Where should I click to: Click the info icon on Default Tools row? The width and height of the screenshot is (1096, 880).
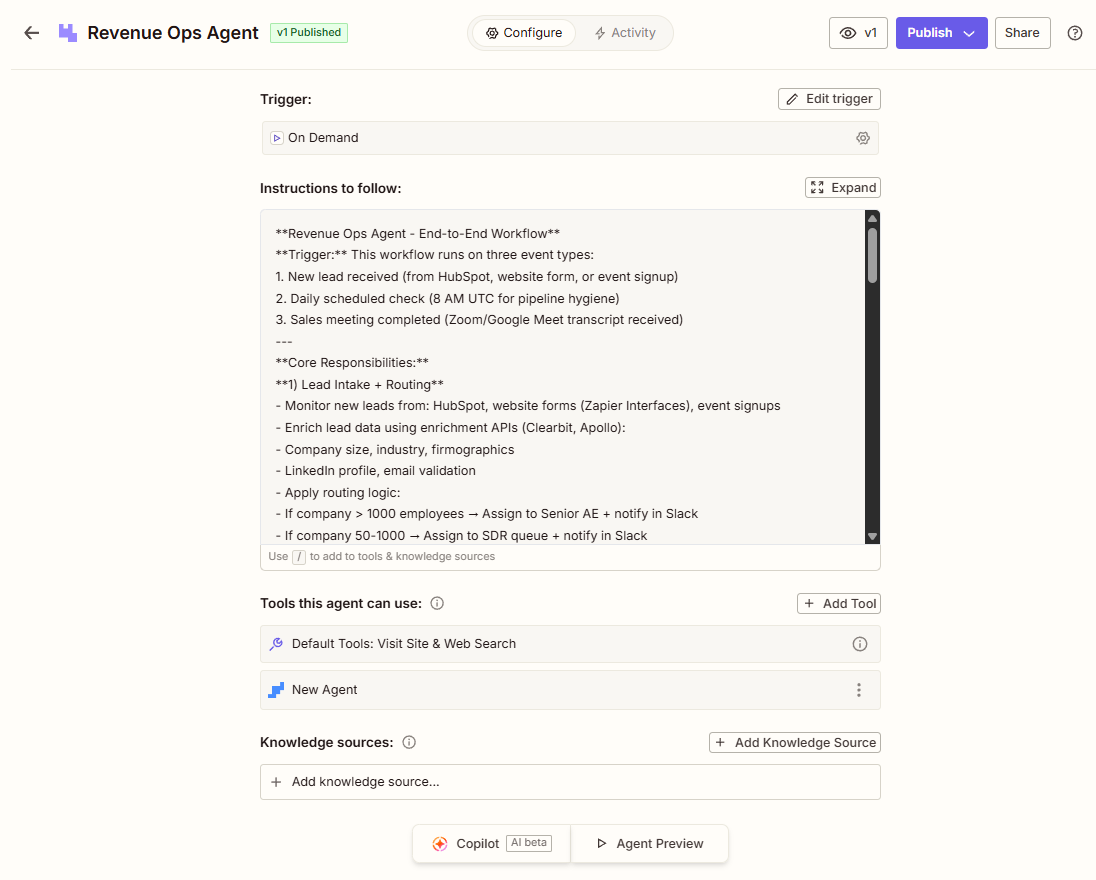pyautogui.click(x=859, y=643)
